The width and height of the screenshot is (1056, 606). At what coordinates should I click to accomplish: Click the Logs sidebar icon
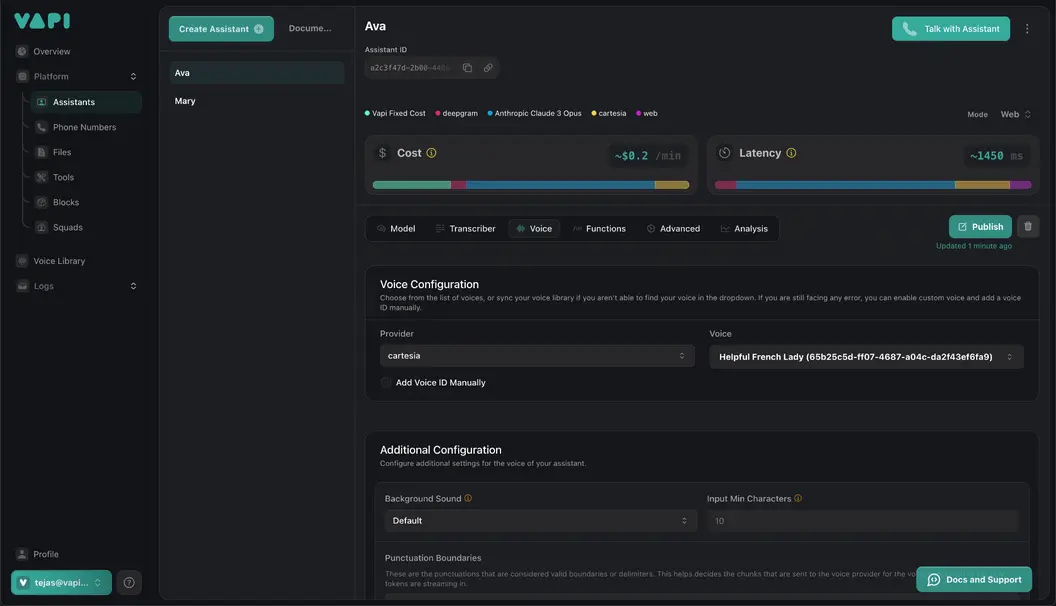[22, 286]
